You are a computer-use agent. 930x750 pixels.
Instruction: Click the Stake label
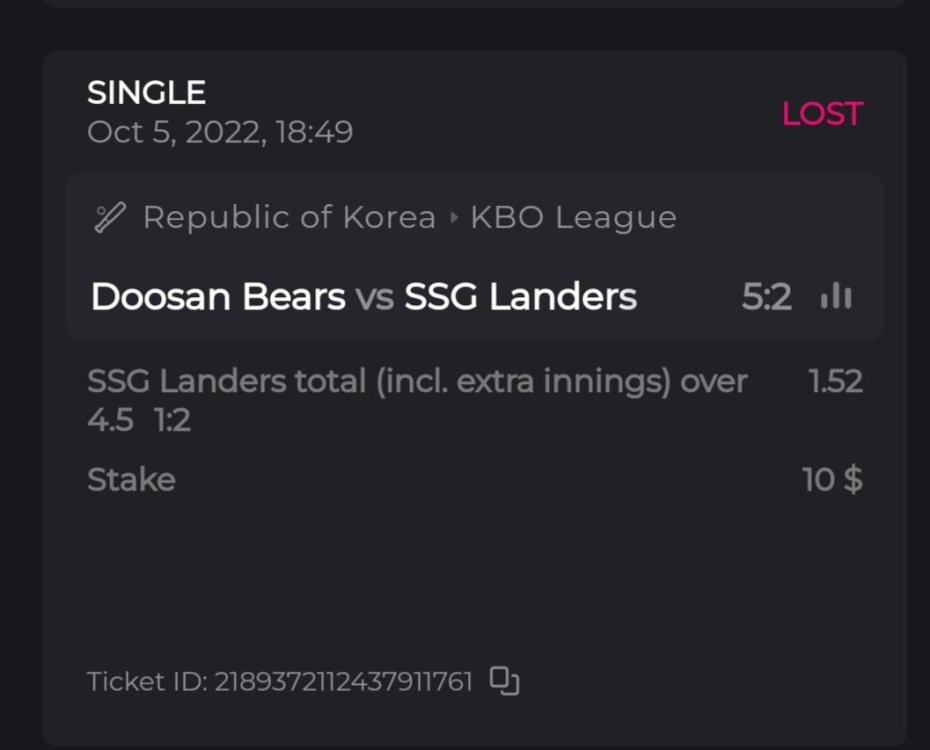[x=131, y=480]
